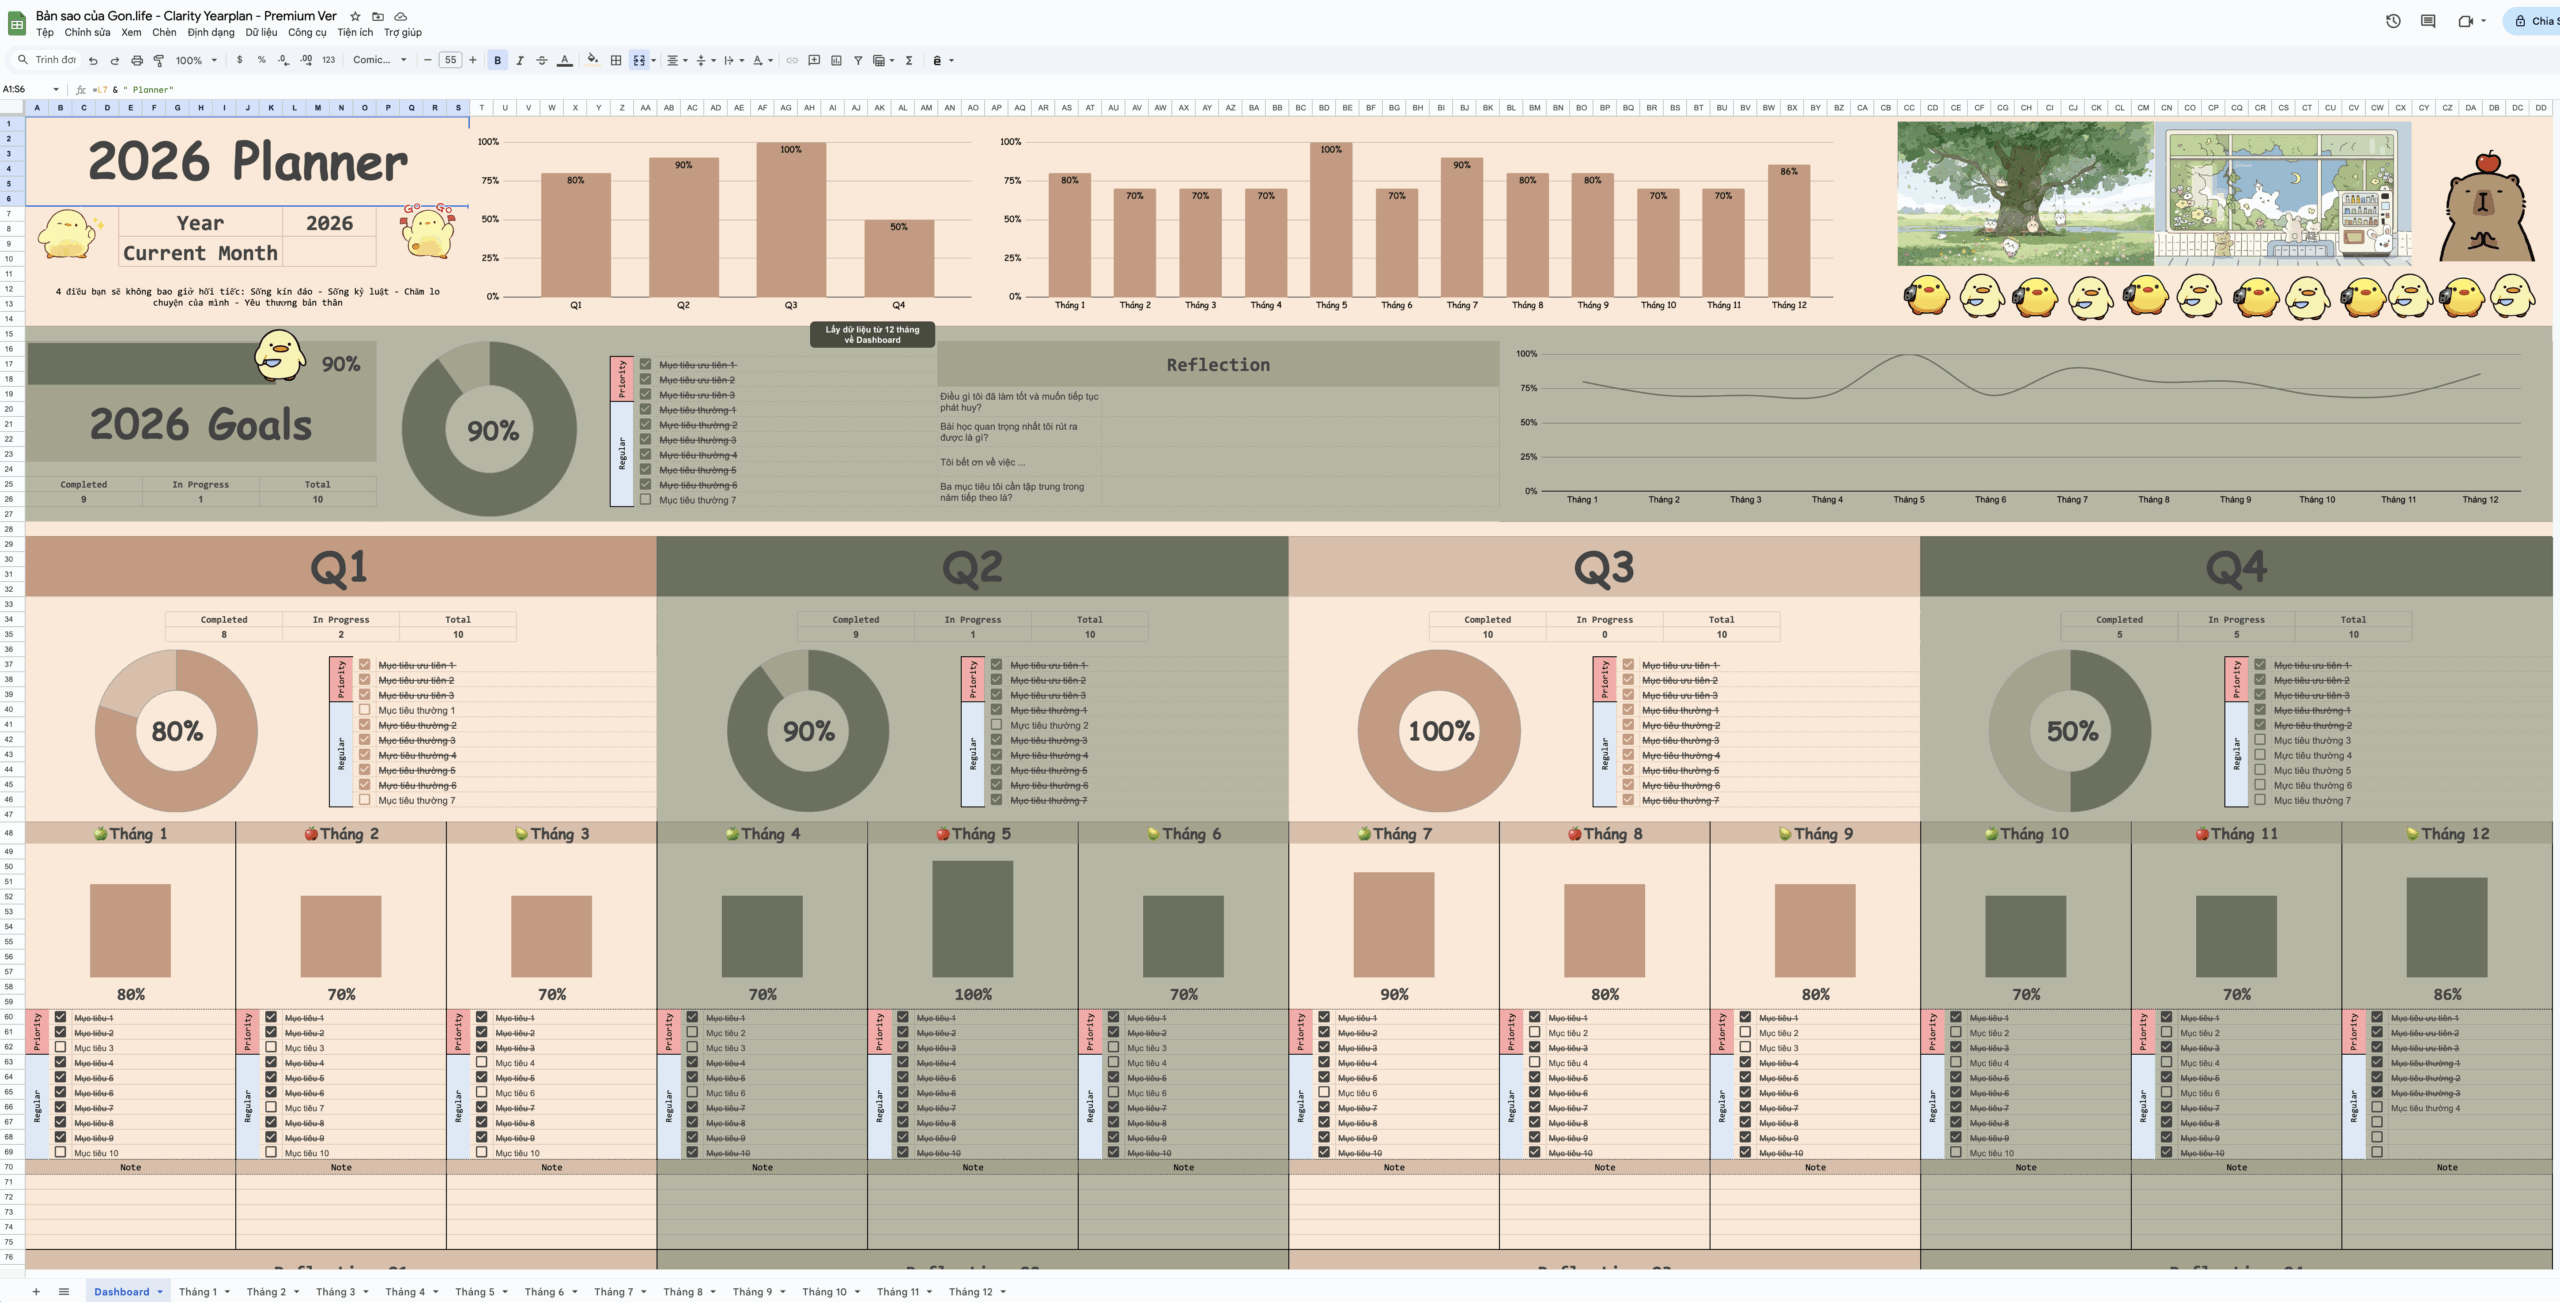
Task: Click the paint format icon
Action: [158, 60]
